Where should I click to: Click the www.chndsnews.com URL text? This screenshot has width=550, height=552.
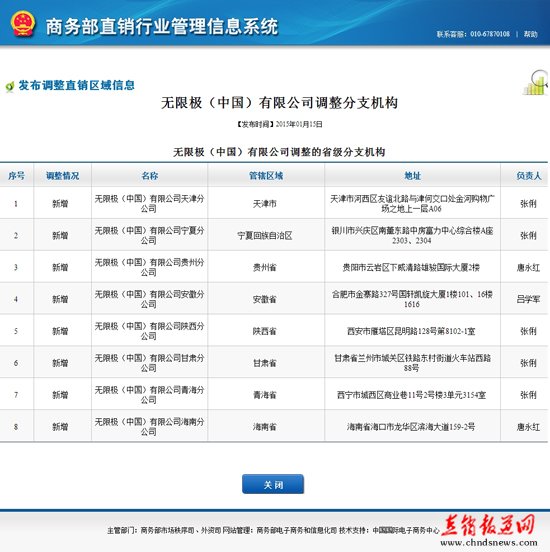coord(489,543)
